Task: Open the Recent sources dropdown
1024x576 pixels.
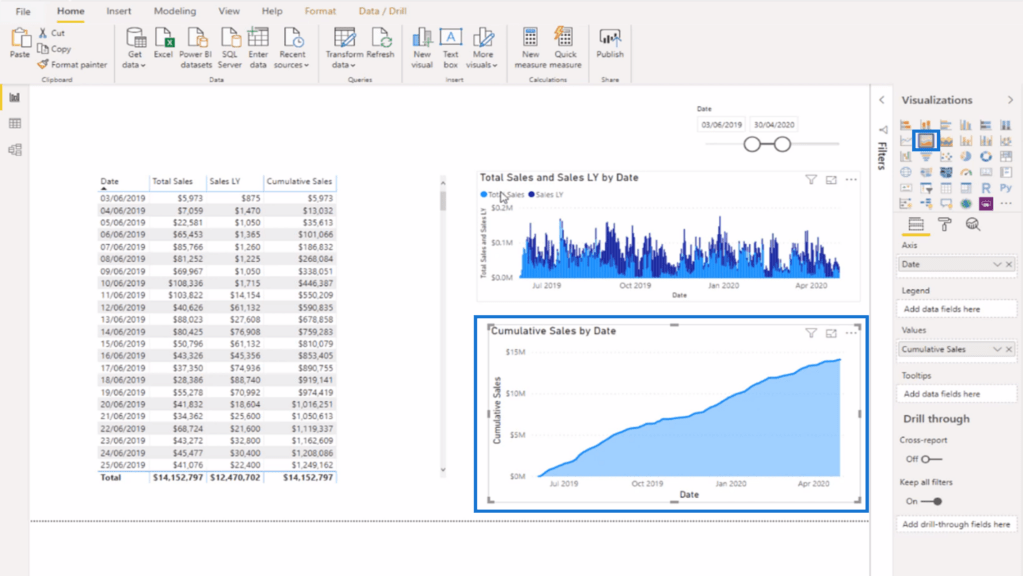Action: coord(291,48)
